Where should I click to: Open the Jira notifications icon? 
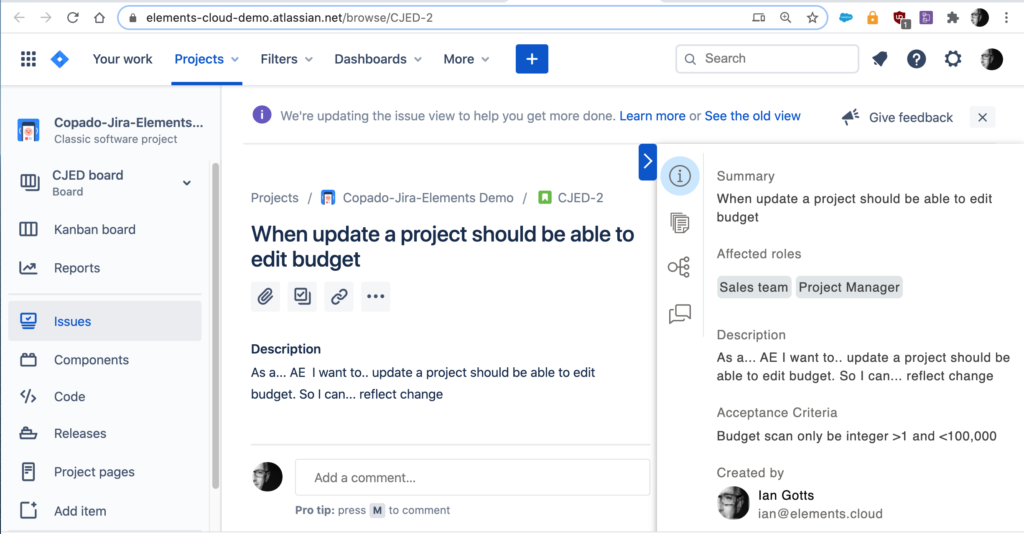click(880, 59)
